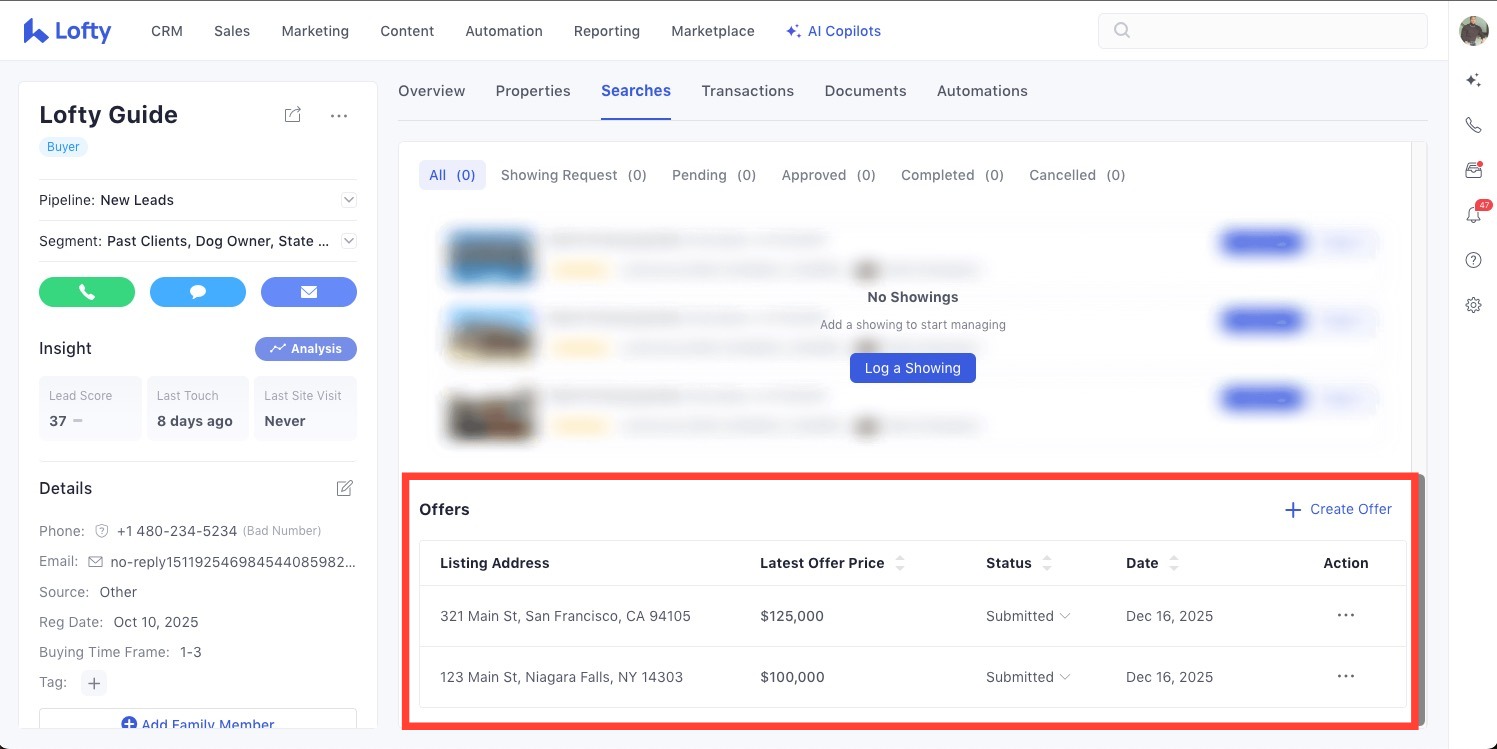Open the help question mark icon

click(x=1473, y=260)
